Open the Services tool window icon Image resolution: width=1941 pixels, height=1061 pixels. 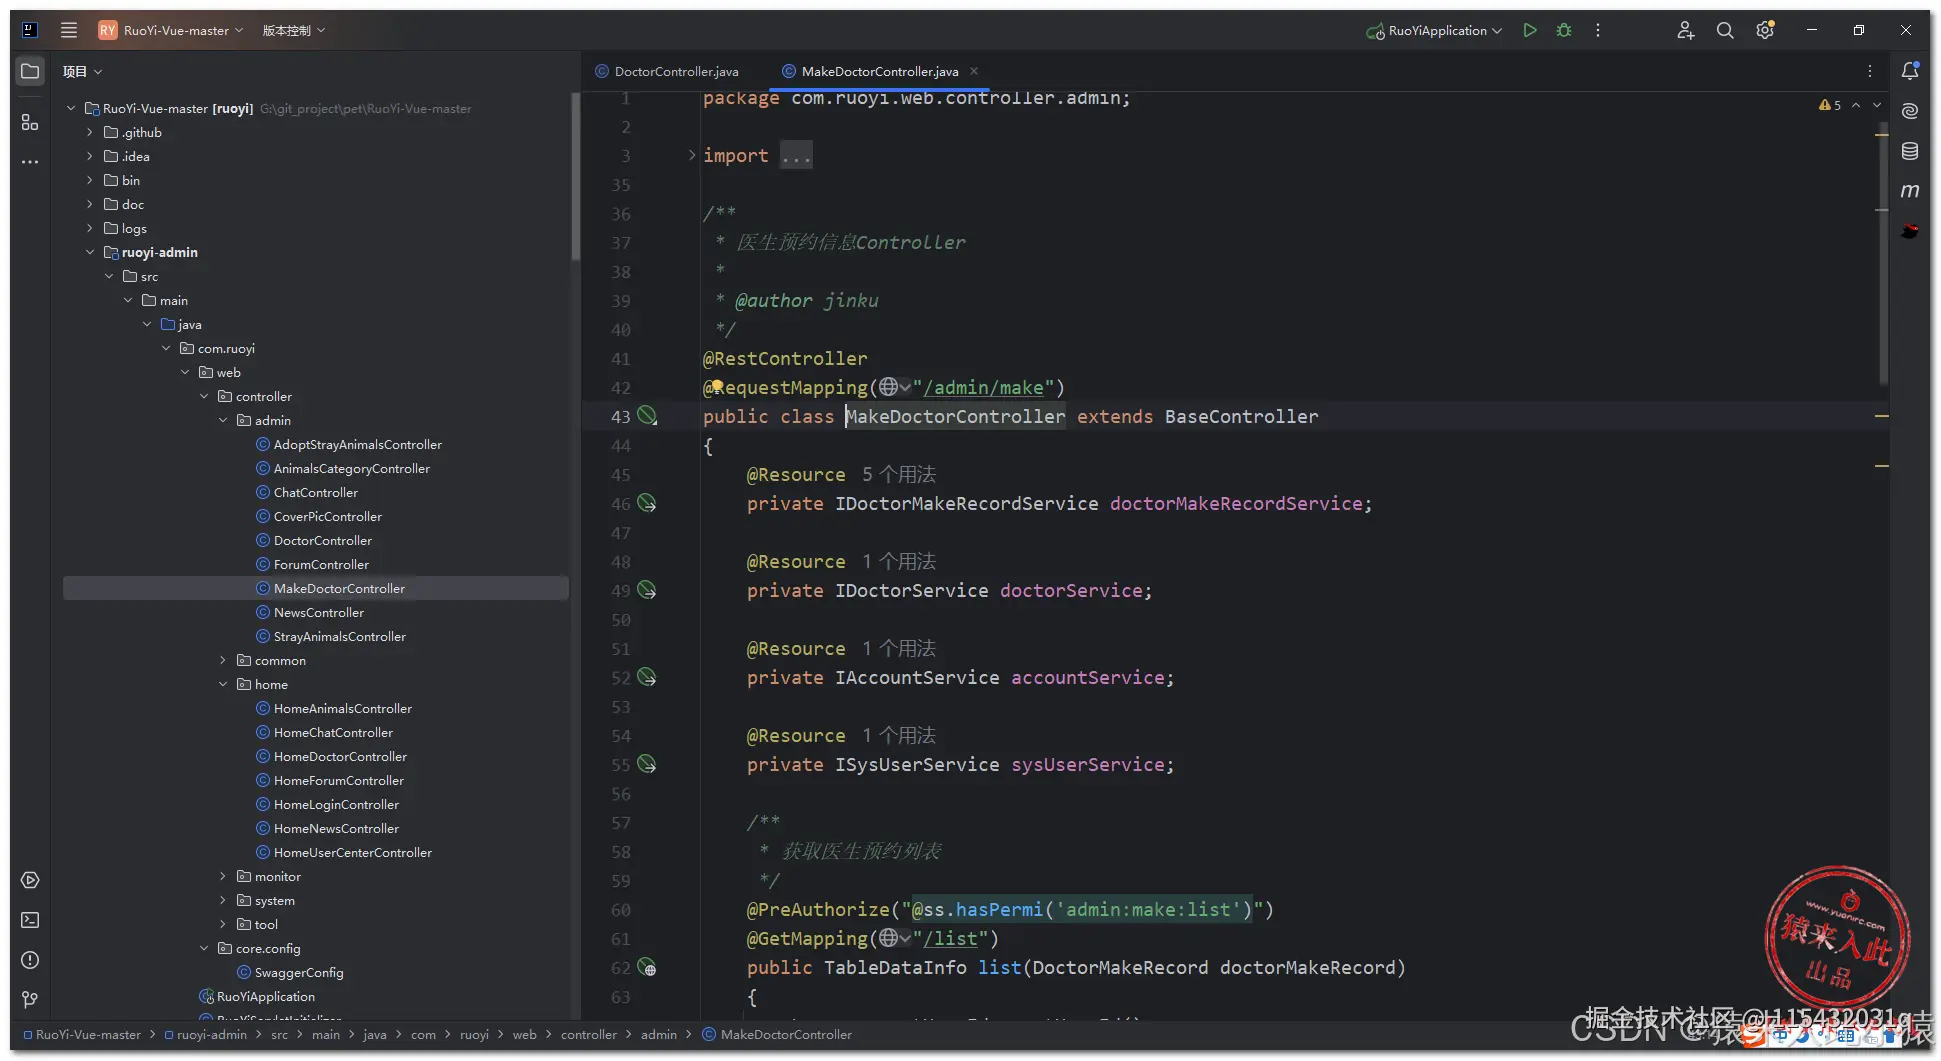coord(30,880)
